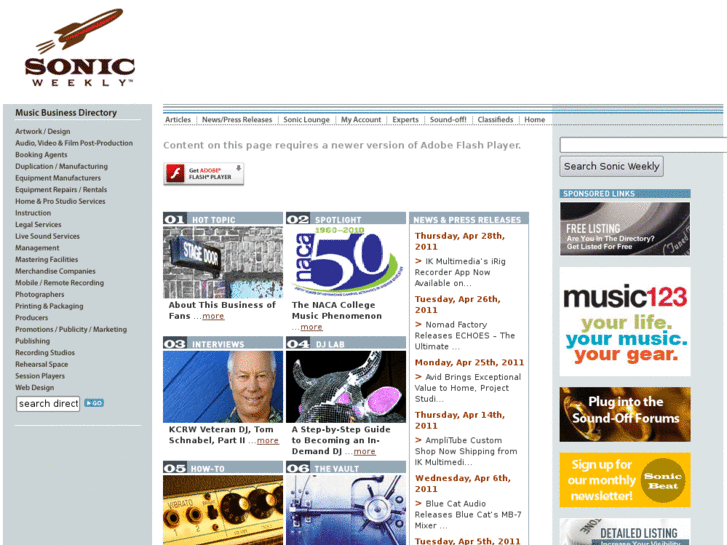The width and height of the screenshot is (727, 545).
Task: Click the amplifier knobs How-To thumbnail
Action: tap(223, 510)
